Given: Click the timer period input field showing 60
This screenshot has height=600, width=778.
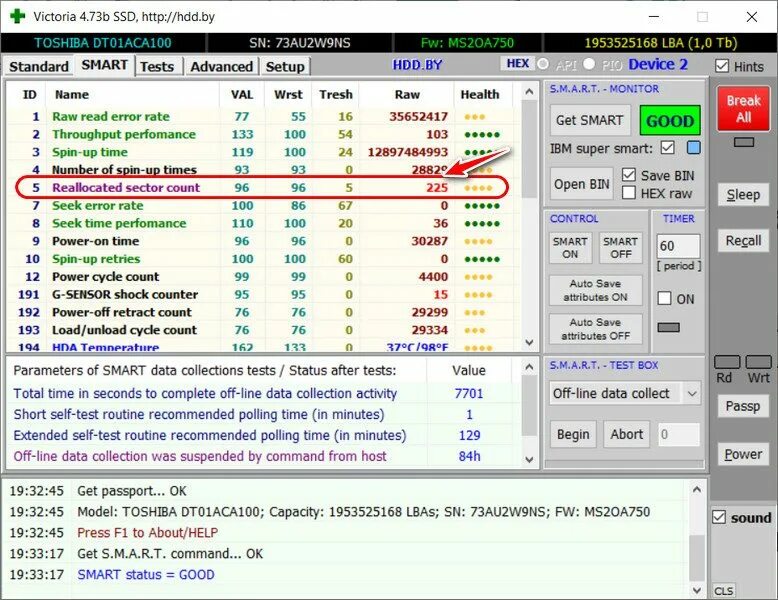Looking at the screenshot, I should (678, 246).
